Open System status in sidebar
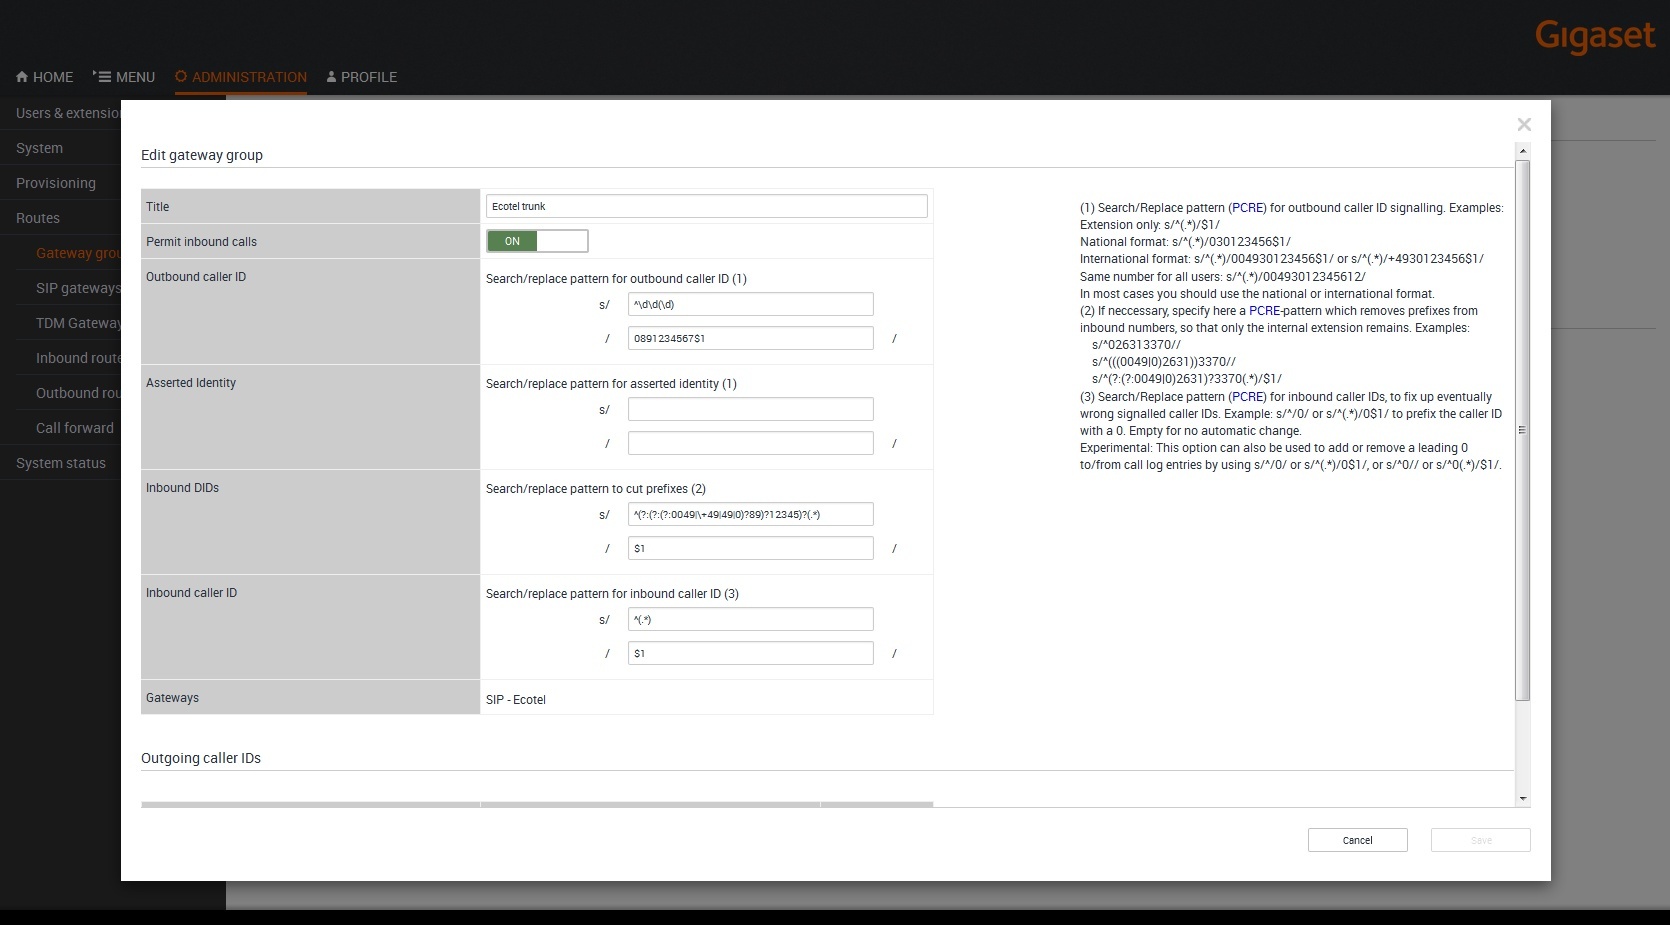Viewport: 1670px width, 925px height. [x=61, y=463]
